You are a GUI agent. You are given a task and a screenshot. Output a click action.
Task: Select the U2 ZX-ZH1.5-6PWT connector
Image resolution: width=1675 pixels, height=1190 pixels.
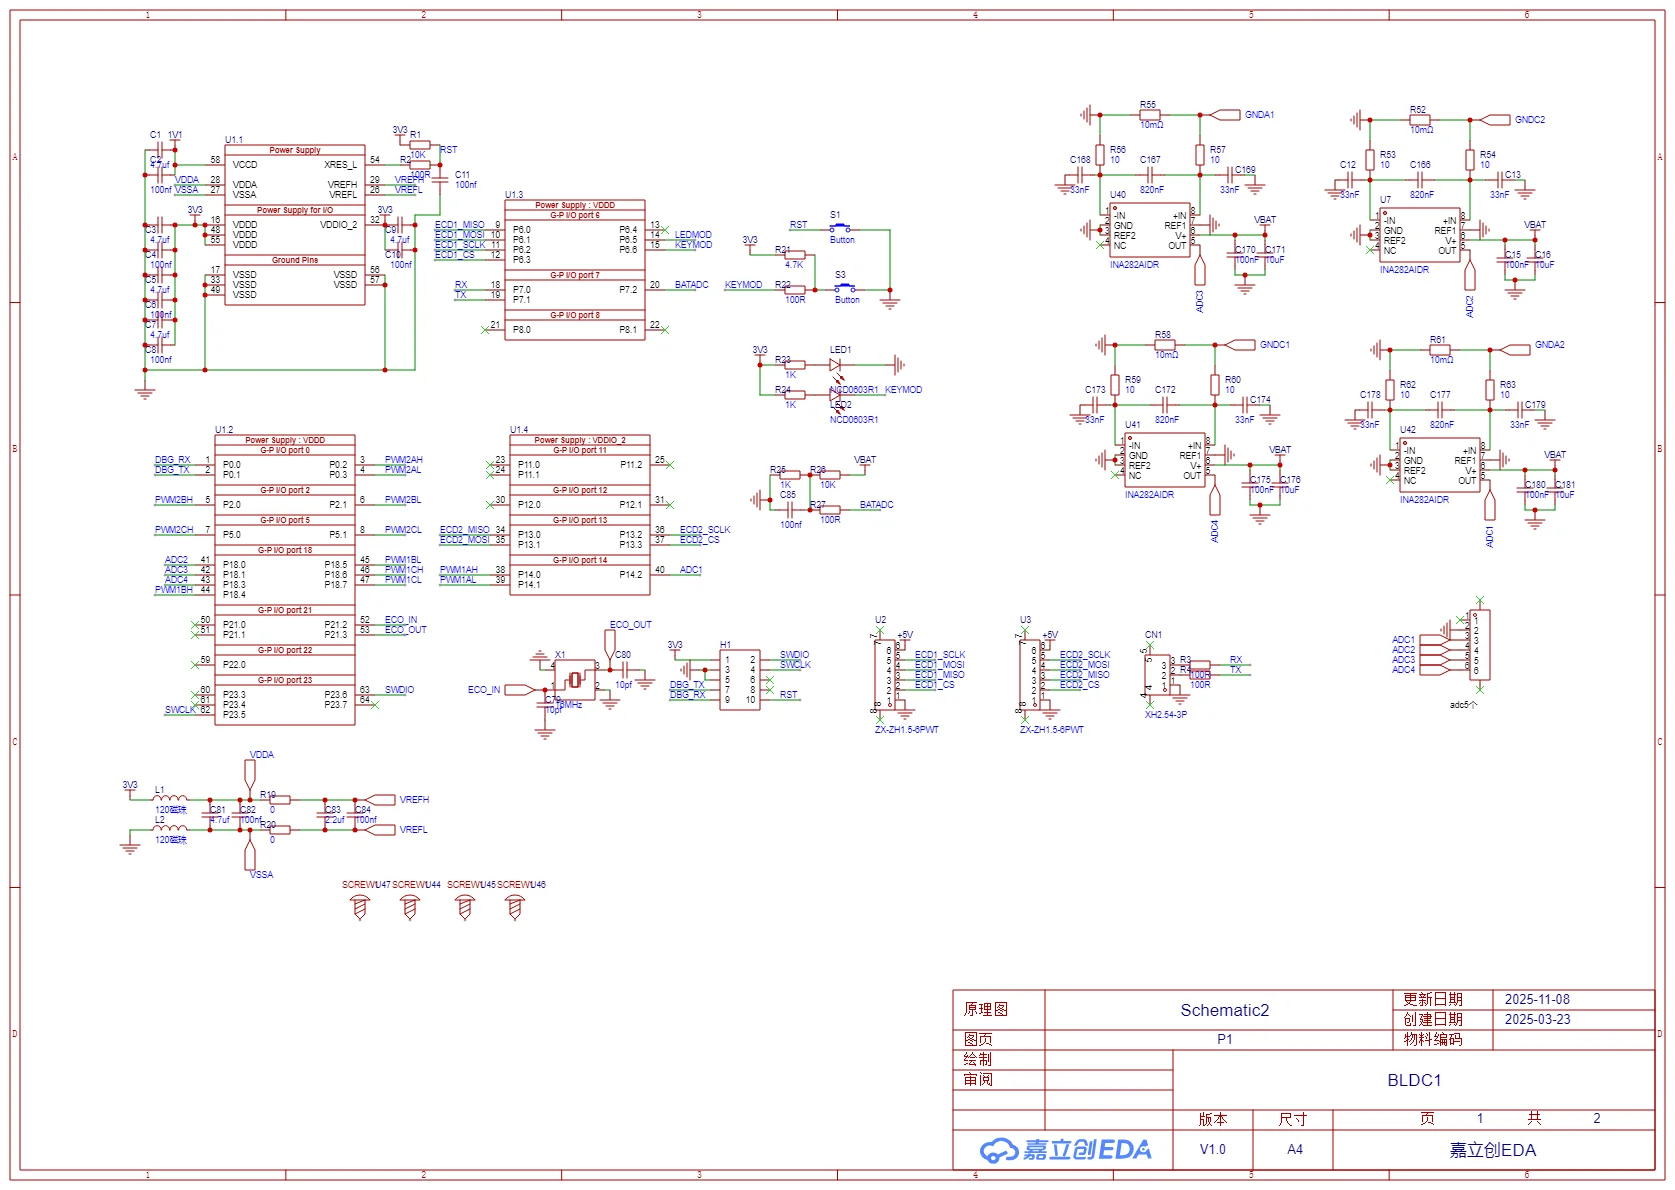[x=886, y=674]
